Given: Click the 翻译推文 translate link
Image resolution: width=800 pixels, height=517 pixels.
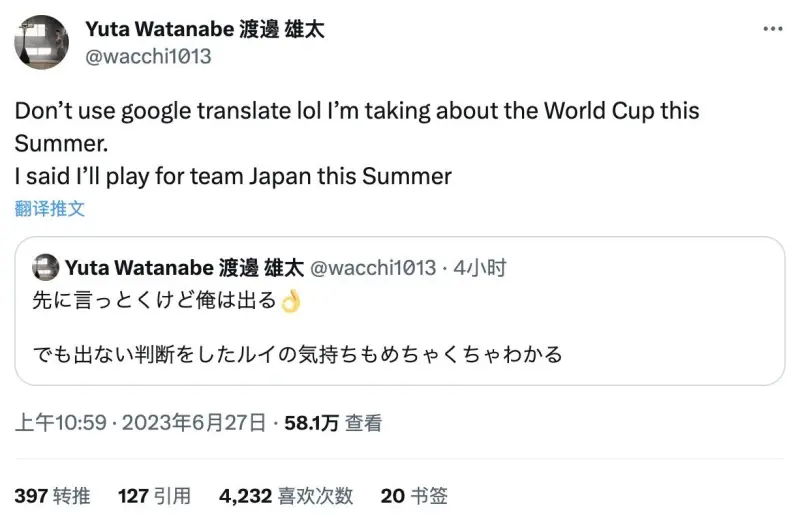Looking at the screenshot, I should pos(50,208).
